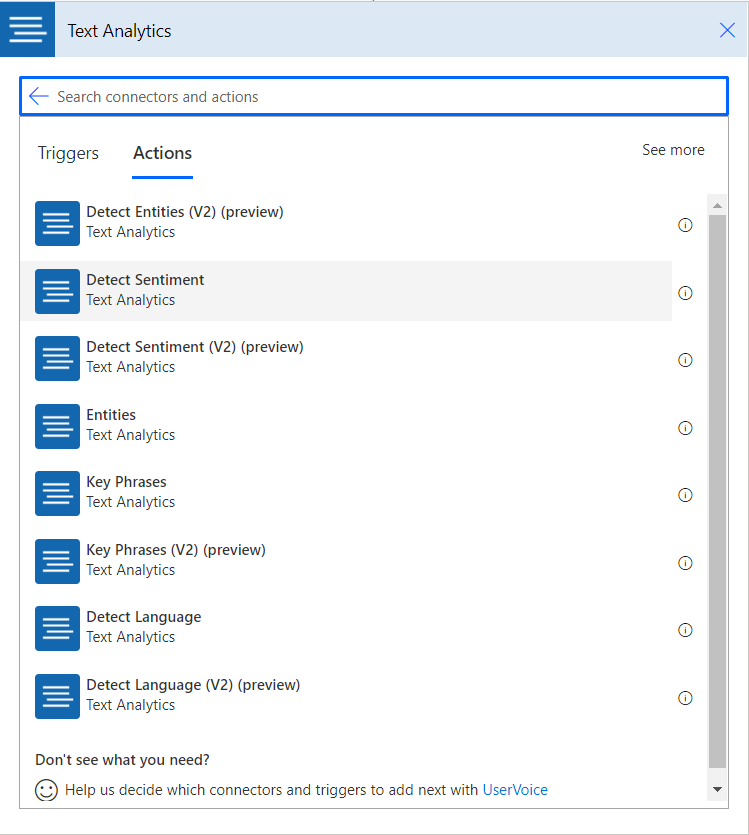The width and height of the screenshot is (749, 835).
Task: Open info for Detect Entities (V2) preview
Action: click(685, 225)
